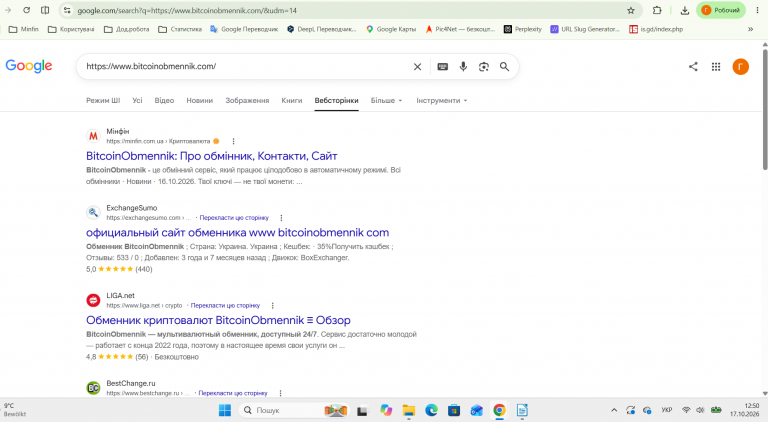The height and width of the screenshot is (422, 768).
Task: Open more options for LIGA.net result
Action: [x=272, y=305]
